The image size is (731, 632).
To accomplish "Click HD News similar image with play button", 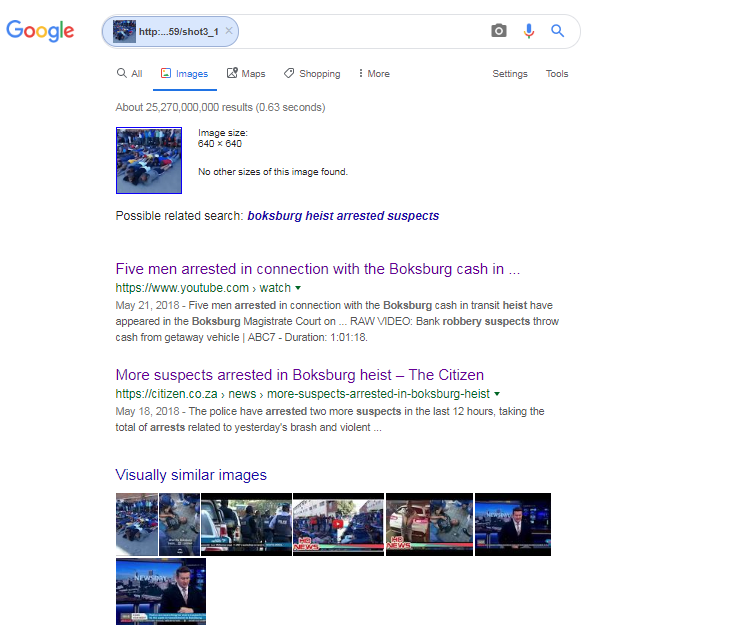I will (x=338, y=524).
